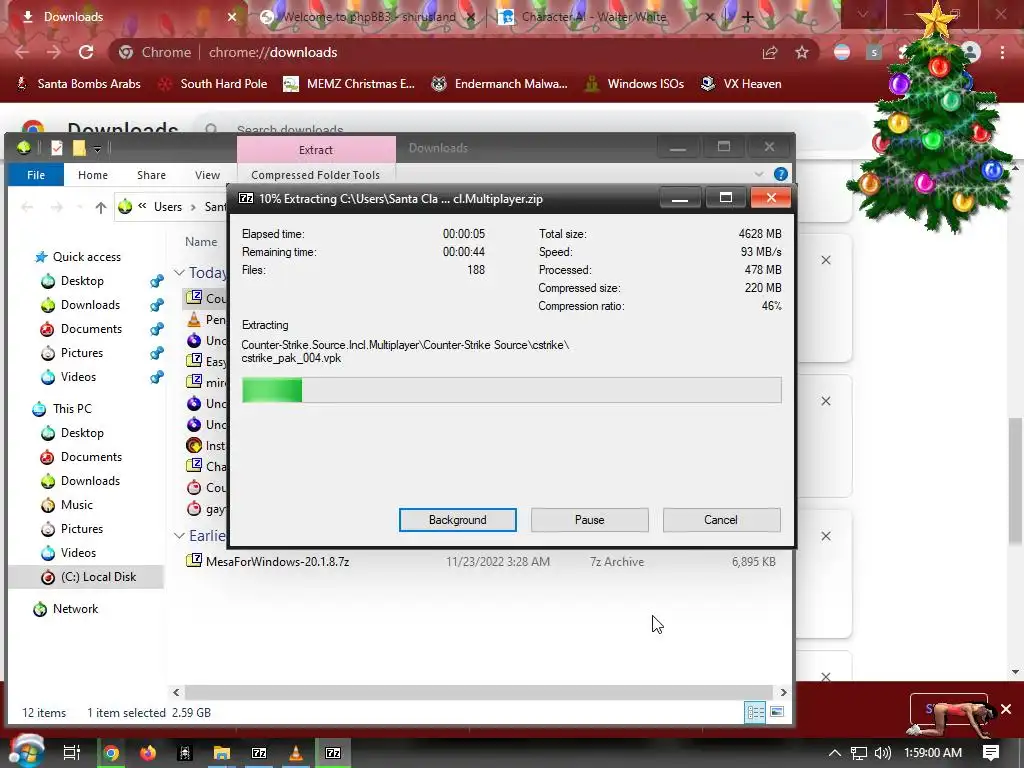Screen dimensions: 1024x768
Task: Open the Chrome three-dot menu
Action: pyautogui.click(x=1002, y=52)
